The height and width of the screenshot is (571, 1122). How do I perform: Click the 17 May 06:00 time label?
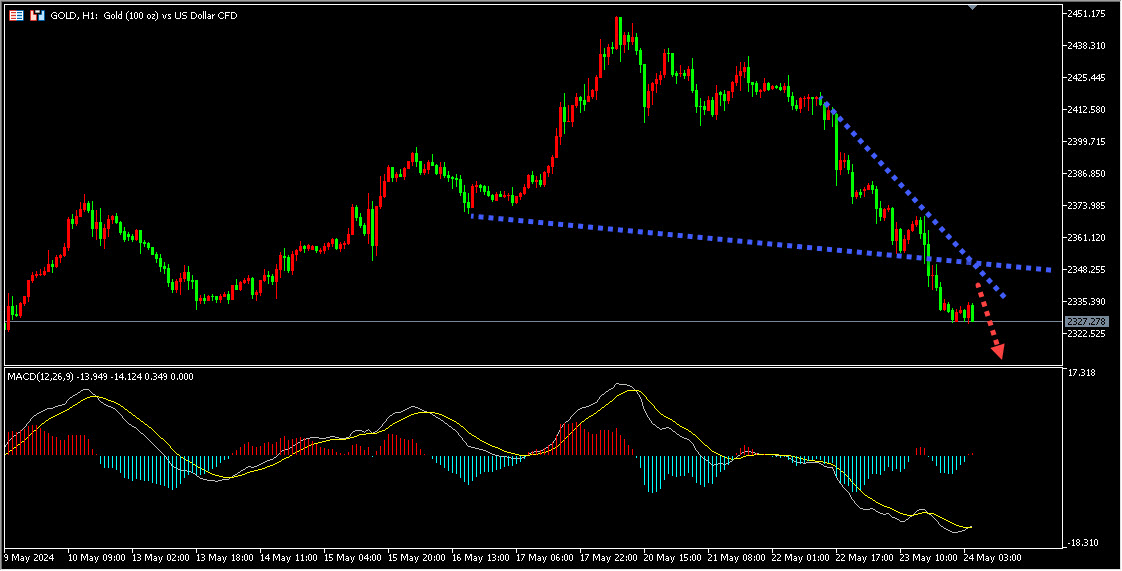pyautogui.click(x=545, y=557)
